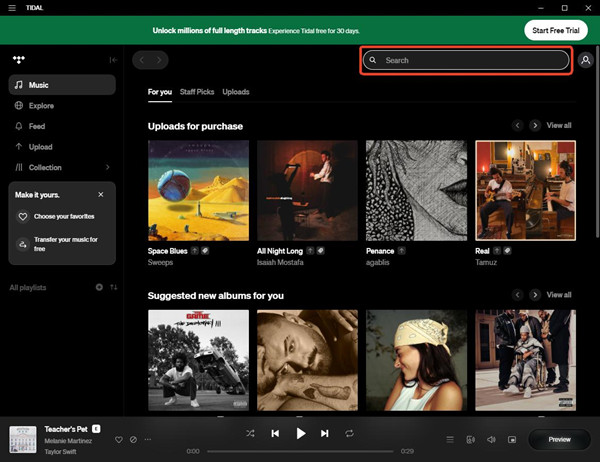Click the Preview button
The height and width of the screenshot is (462, 600).
[x=559, y=439]
